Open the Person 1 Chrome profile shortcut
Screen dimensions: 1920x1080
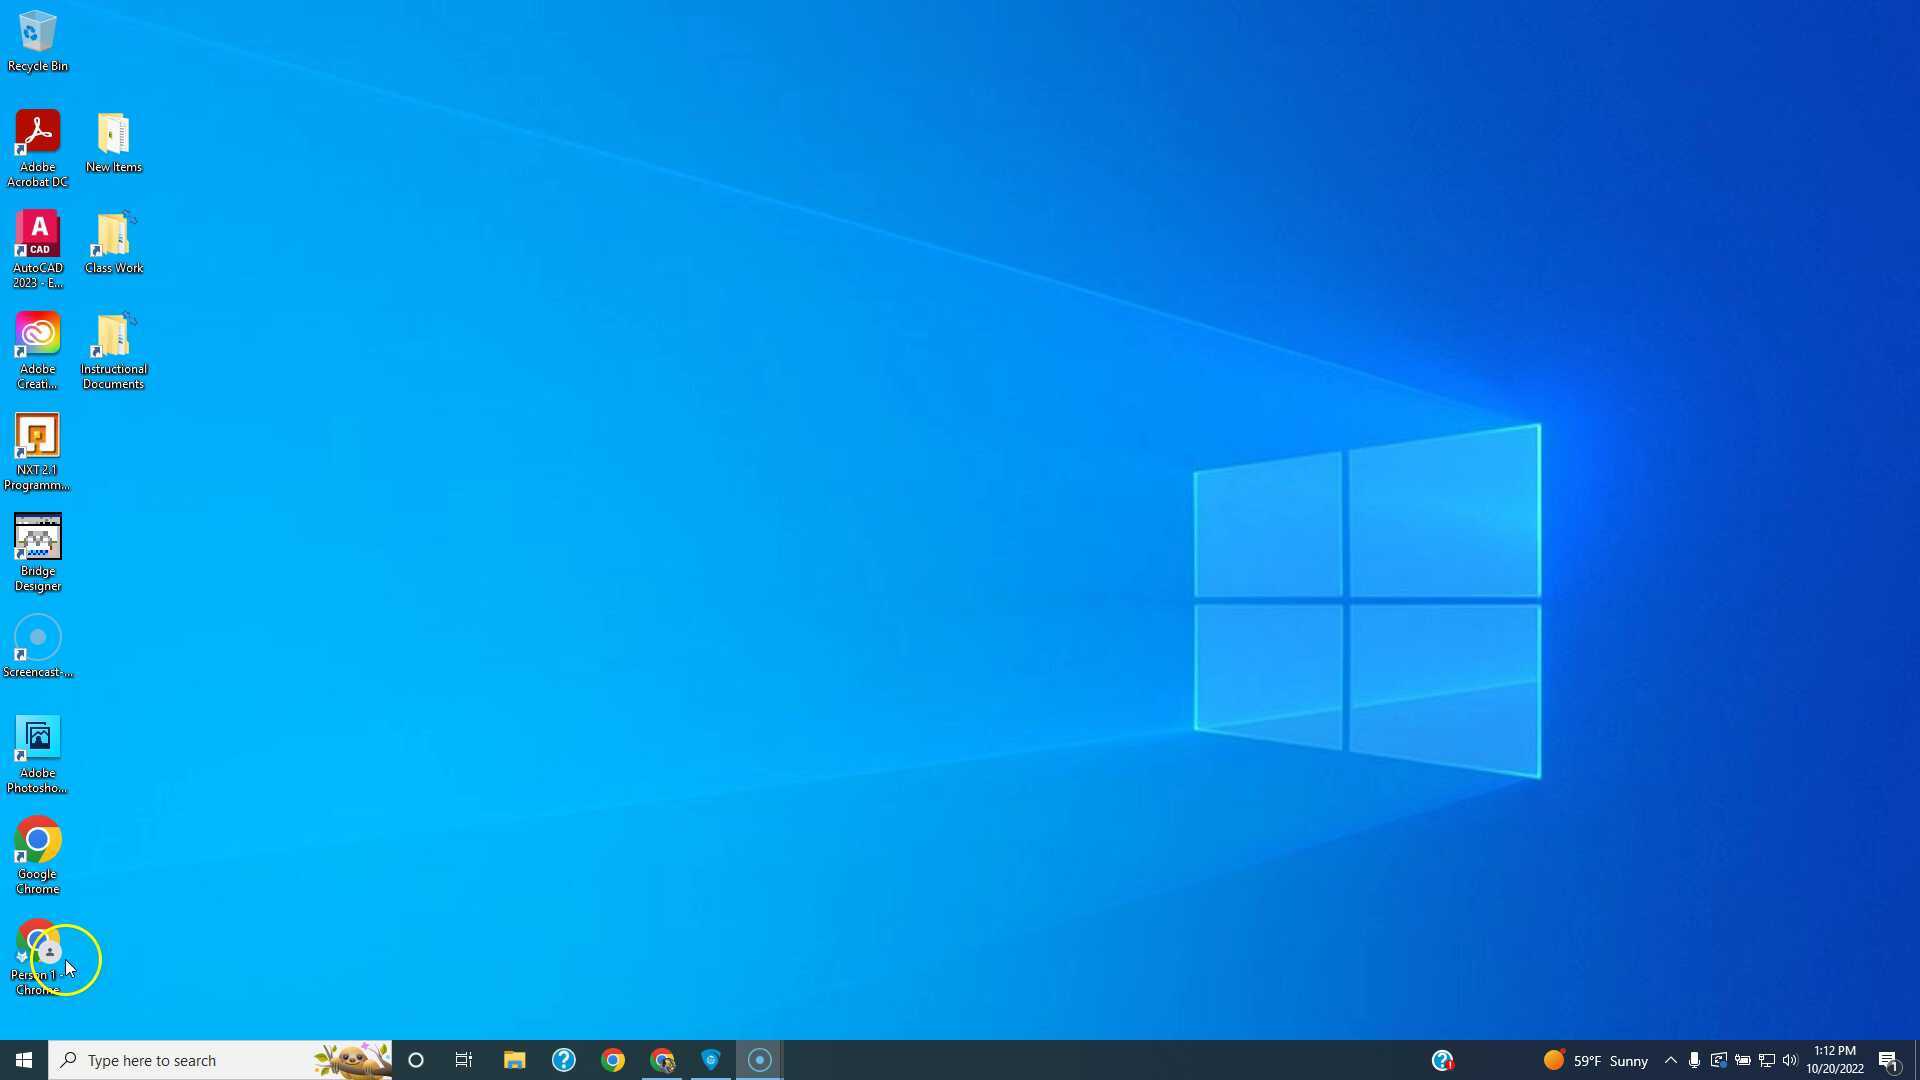(37, 945)
